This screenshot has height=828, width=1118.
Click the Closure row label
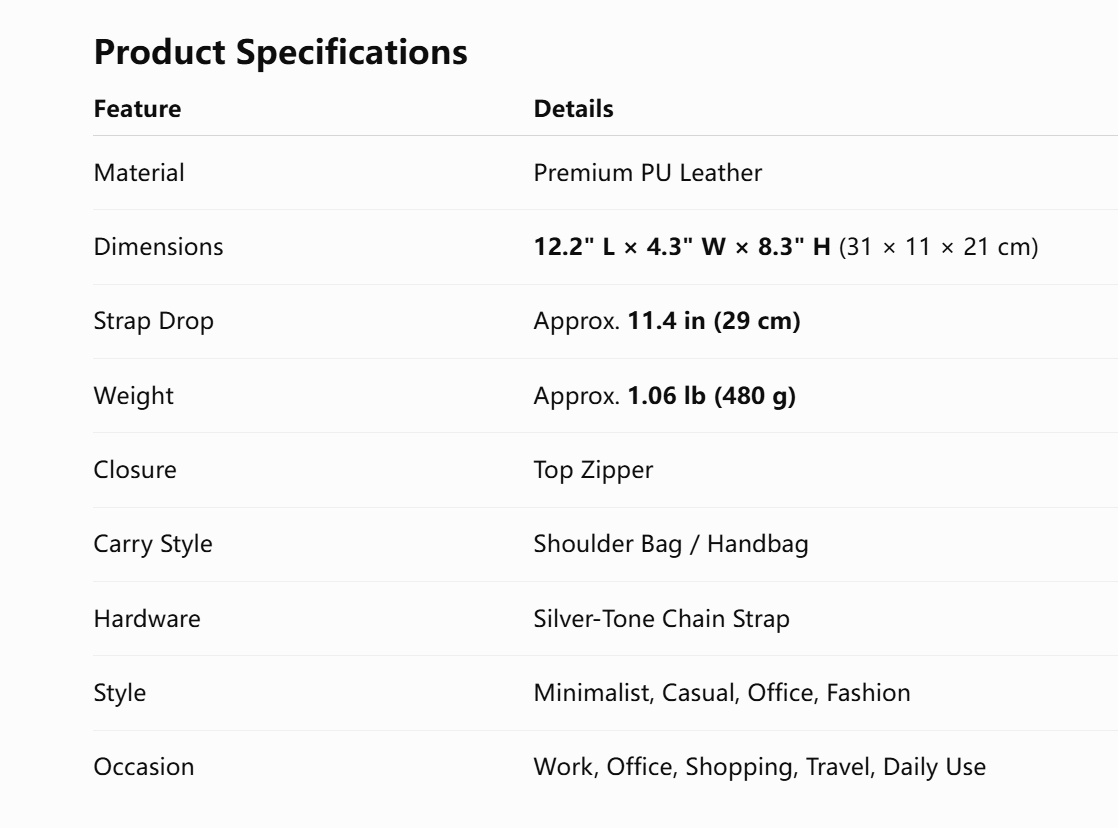click(x=135, y=470)
